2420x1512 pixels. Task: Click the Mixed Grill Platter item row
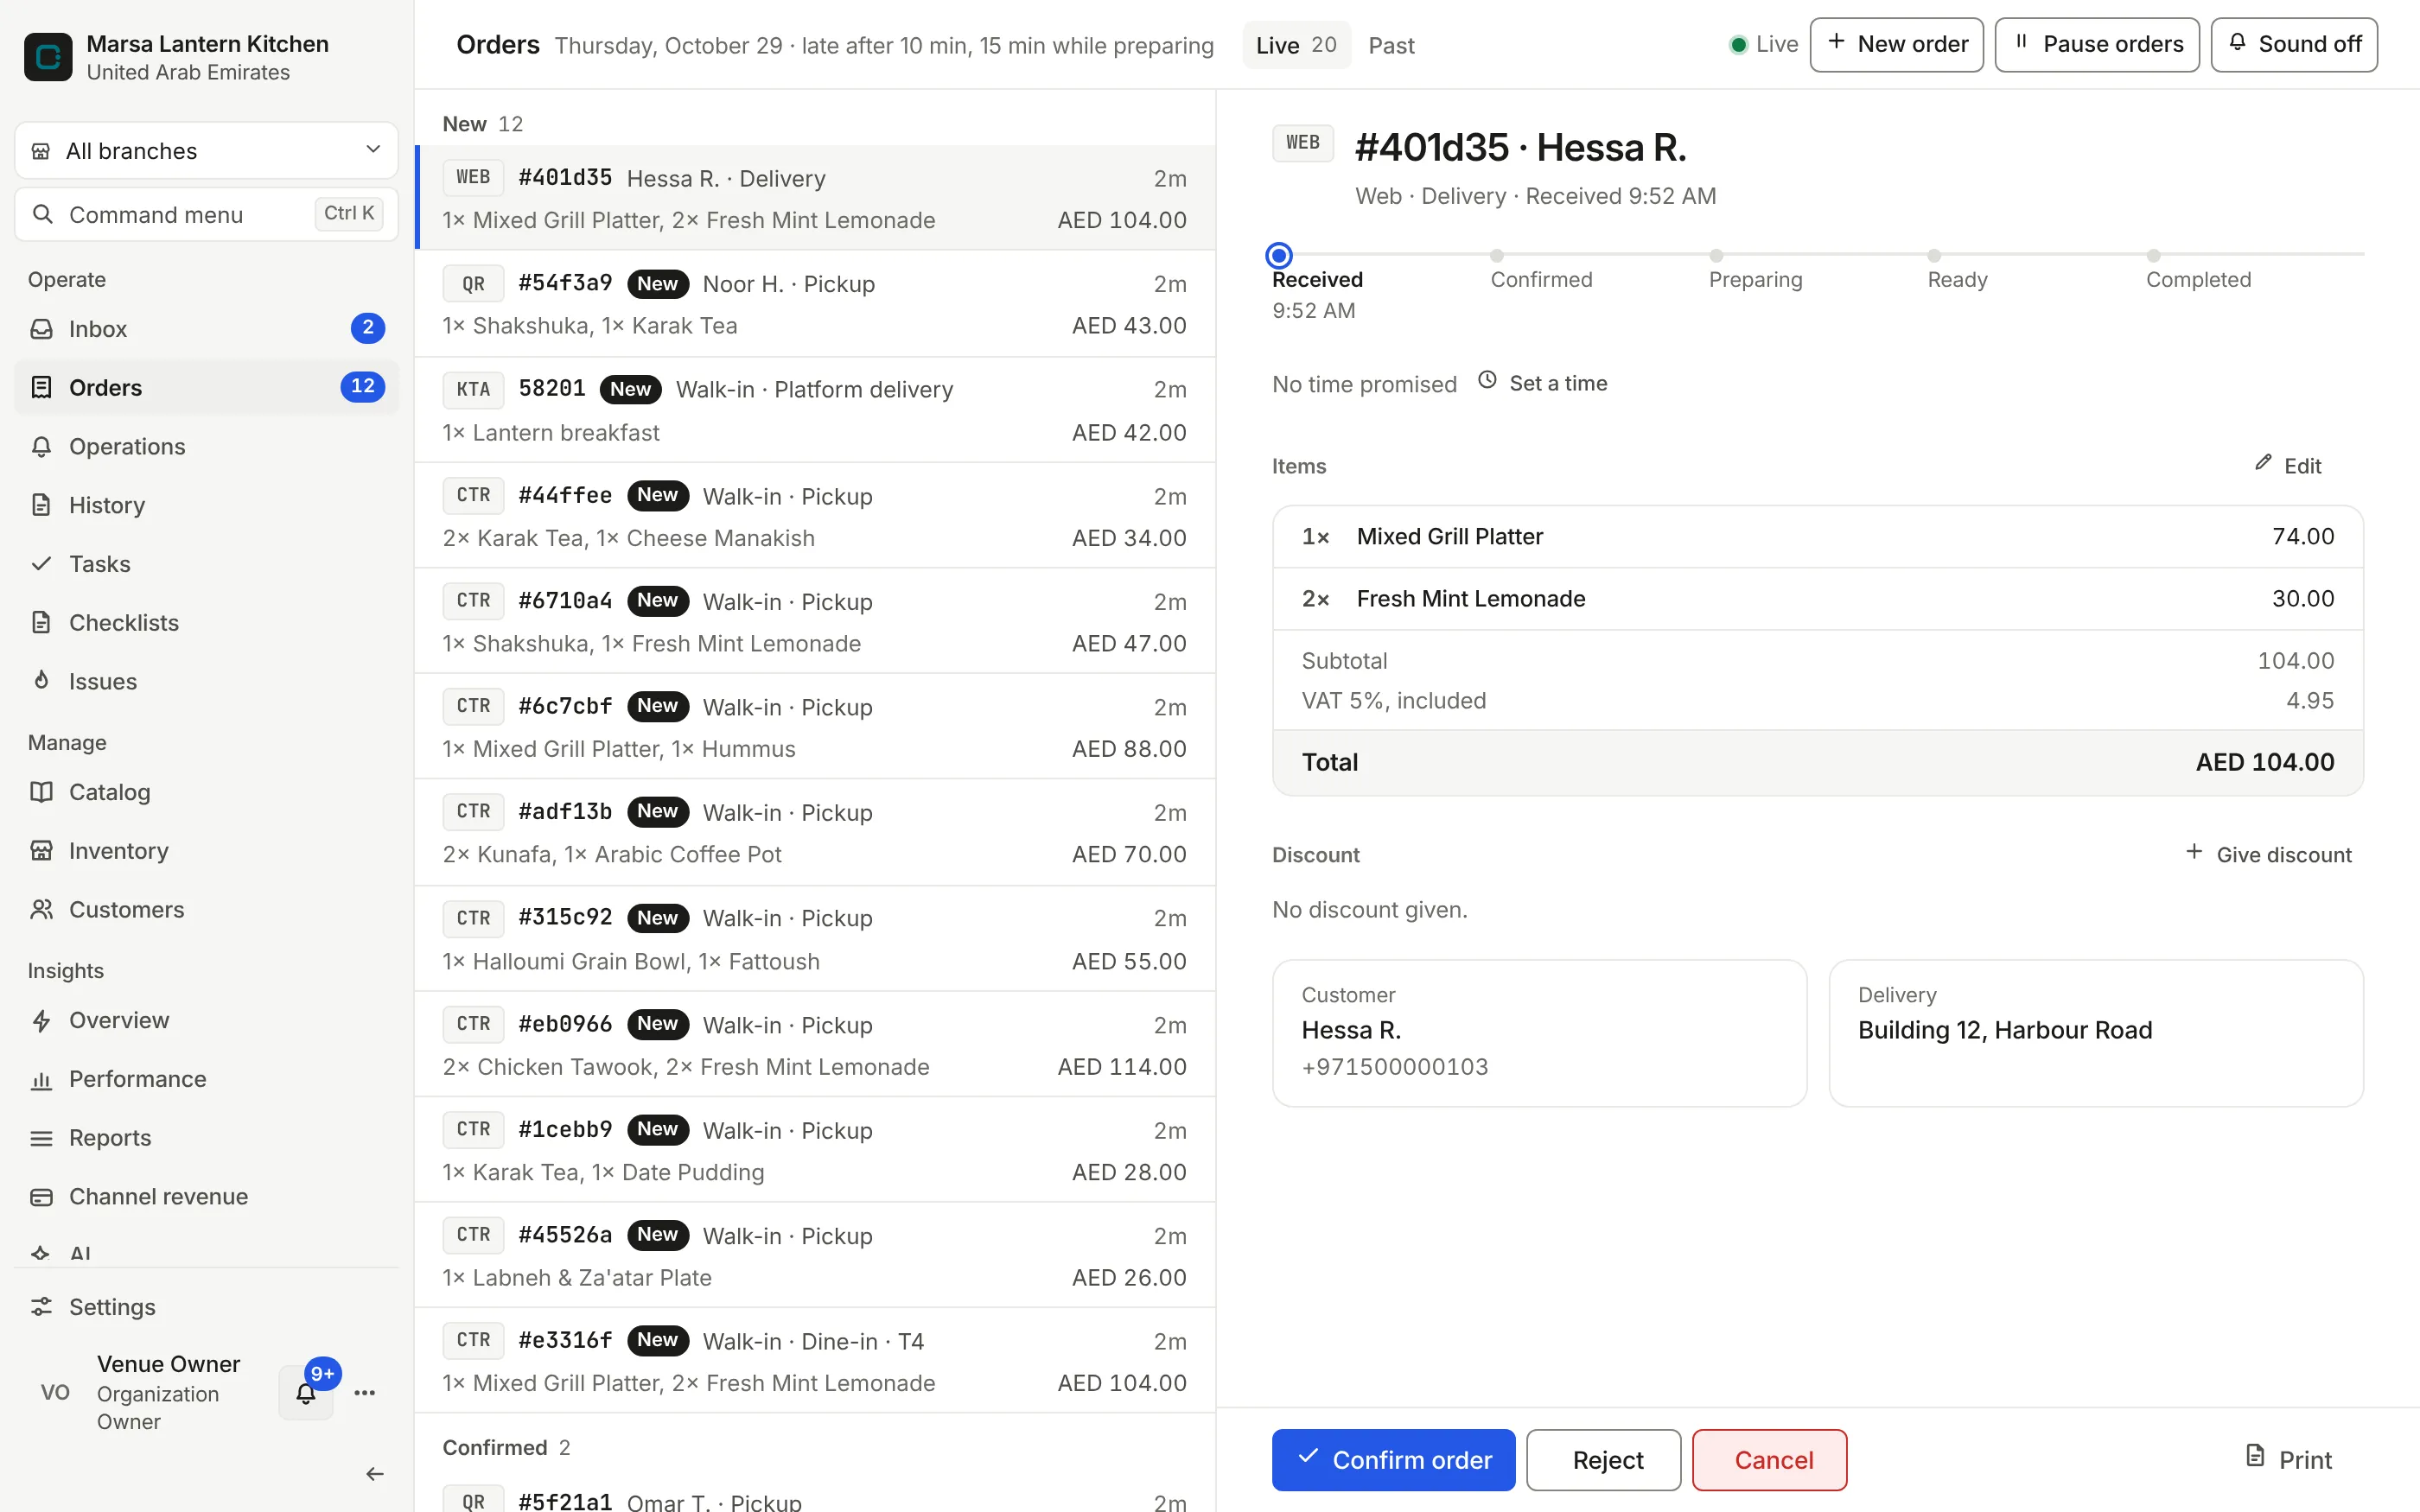[x=1817, y=537]
